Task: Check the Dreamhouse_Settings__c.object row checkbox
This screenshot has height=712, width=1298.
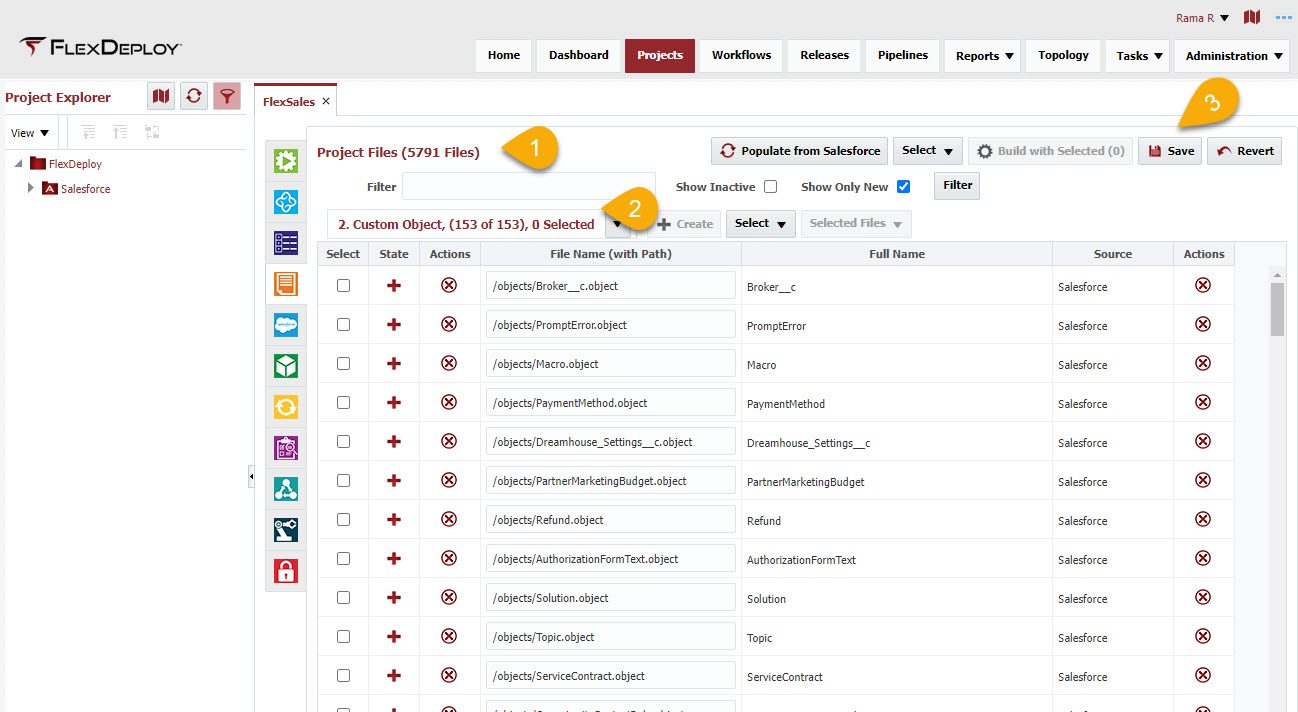Action: tap(343, 442)
